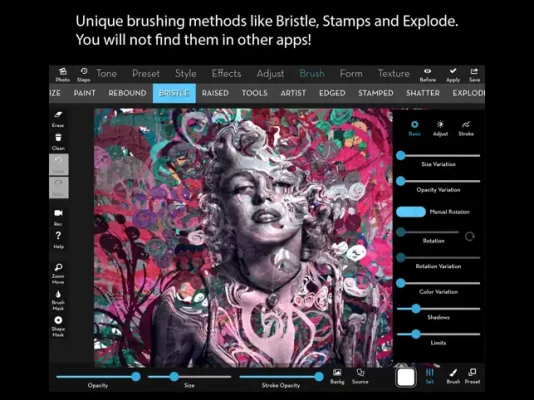Click the Apply checkmark button
The width and height of the screenshot is (534, 400).
click(453, 75)
